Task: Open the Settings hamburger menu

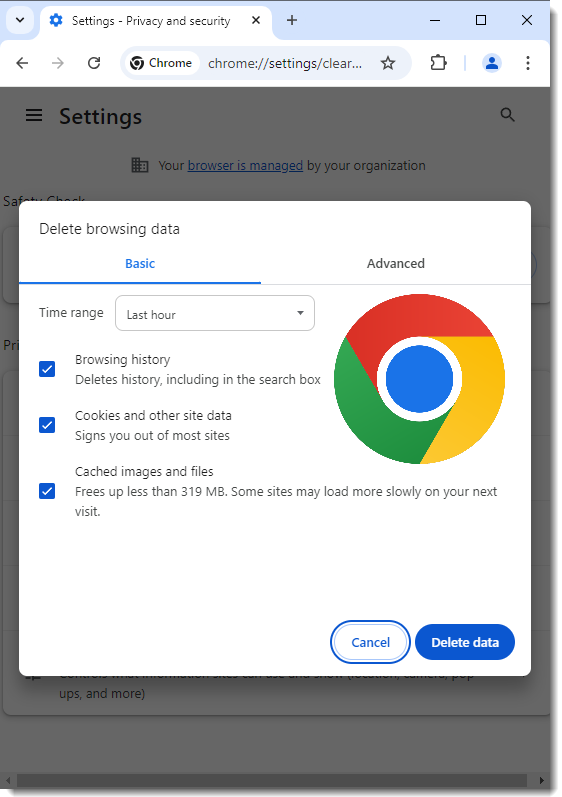Action: (x=34, y=115)
